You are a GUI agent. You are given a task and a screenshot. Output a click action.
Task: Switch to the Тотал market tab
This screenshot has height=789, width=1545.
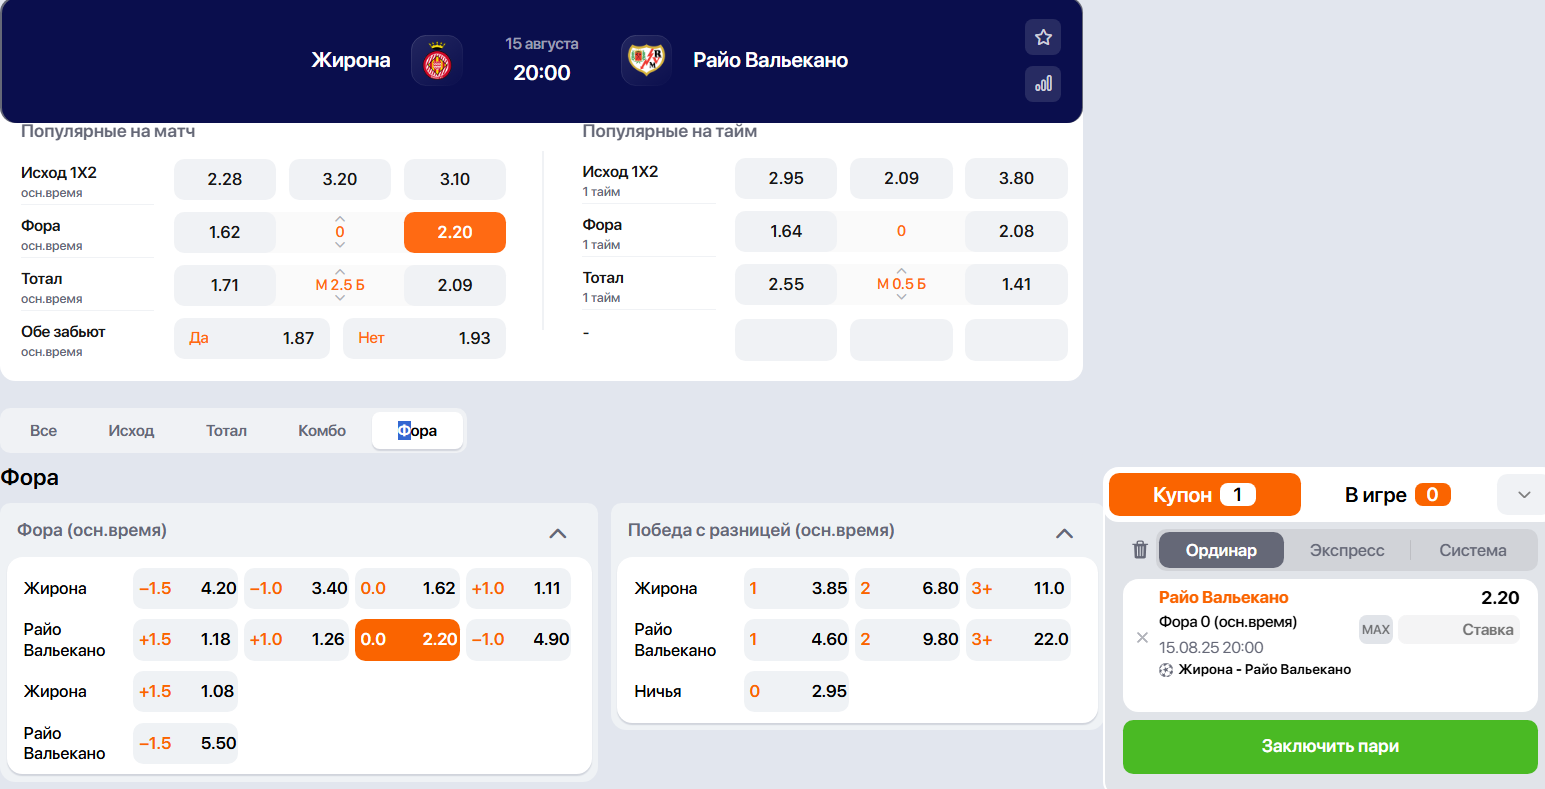[x=227, y=431]
